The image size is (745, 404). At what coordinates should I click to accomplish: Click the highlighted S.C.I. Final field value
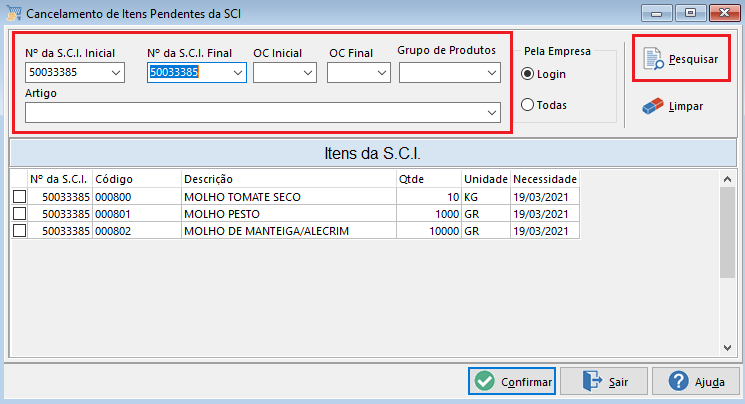[174, 72]
